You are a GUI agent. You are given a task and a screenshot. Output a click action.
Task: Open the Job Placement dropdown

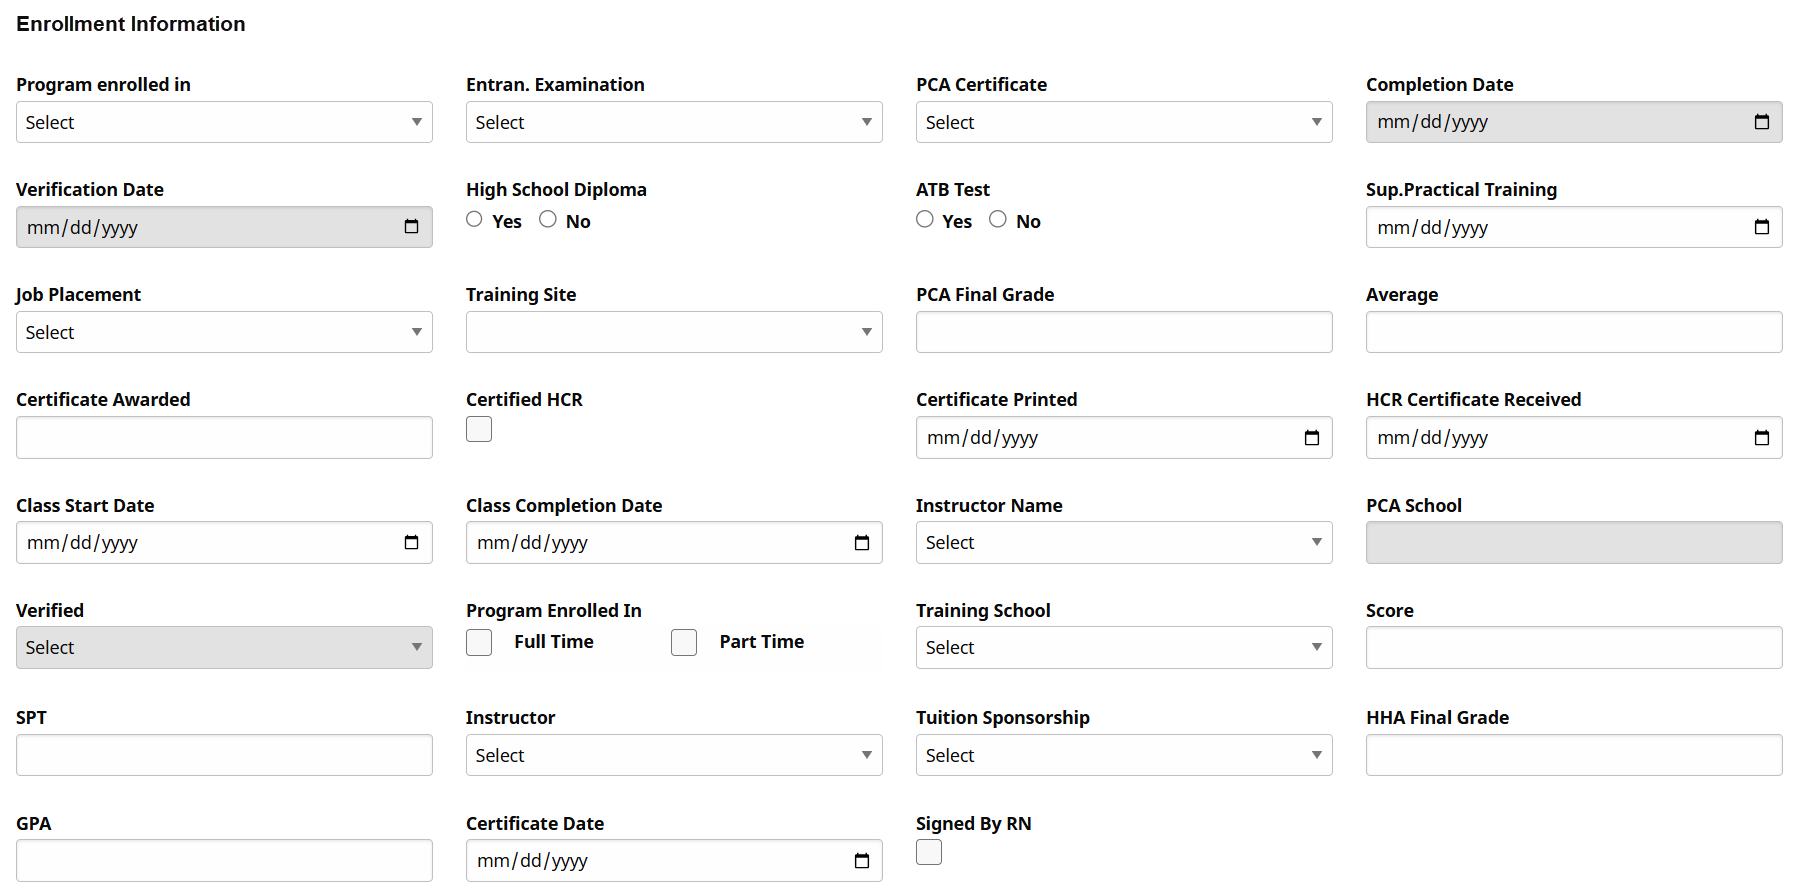click(224, 331)
